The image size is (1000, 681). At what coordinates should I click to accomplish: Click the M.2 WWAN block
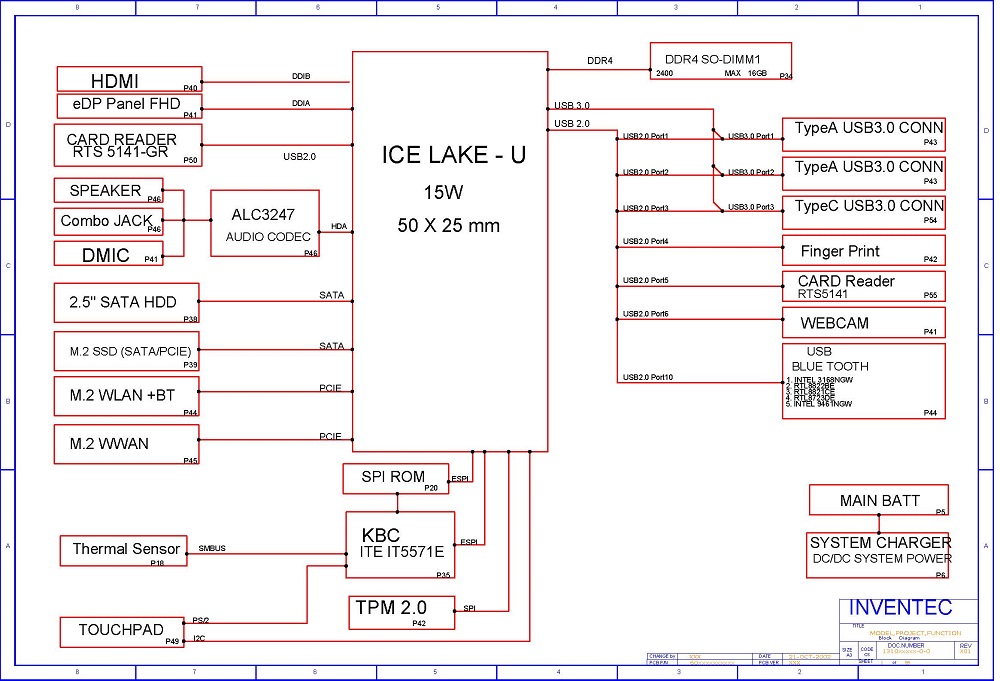tap(127, 444)
